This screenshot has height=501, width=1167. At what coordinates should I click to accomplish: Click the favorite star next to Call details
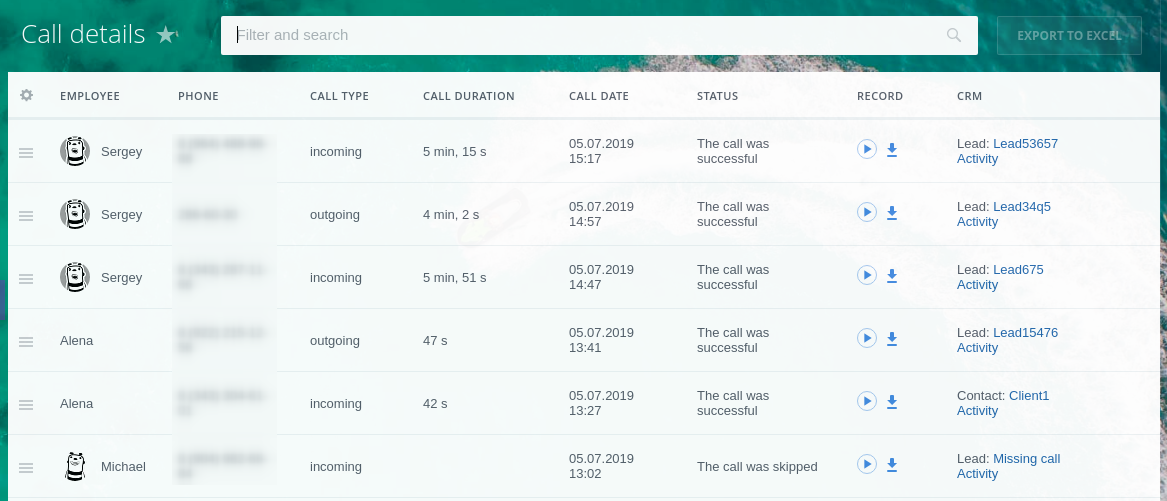point(166,34)
